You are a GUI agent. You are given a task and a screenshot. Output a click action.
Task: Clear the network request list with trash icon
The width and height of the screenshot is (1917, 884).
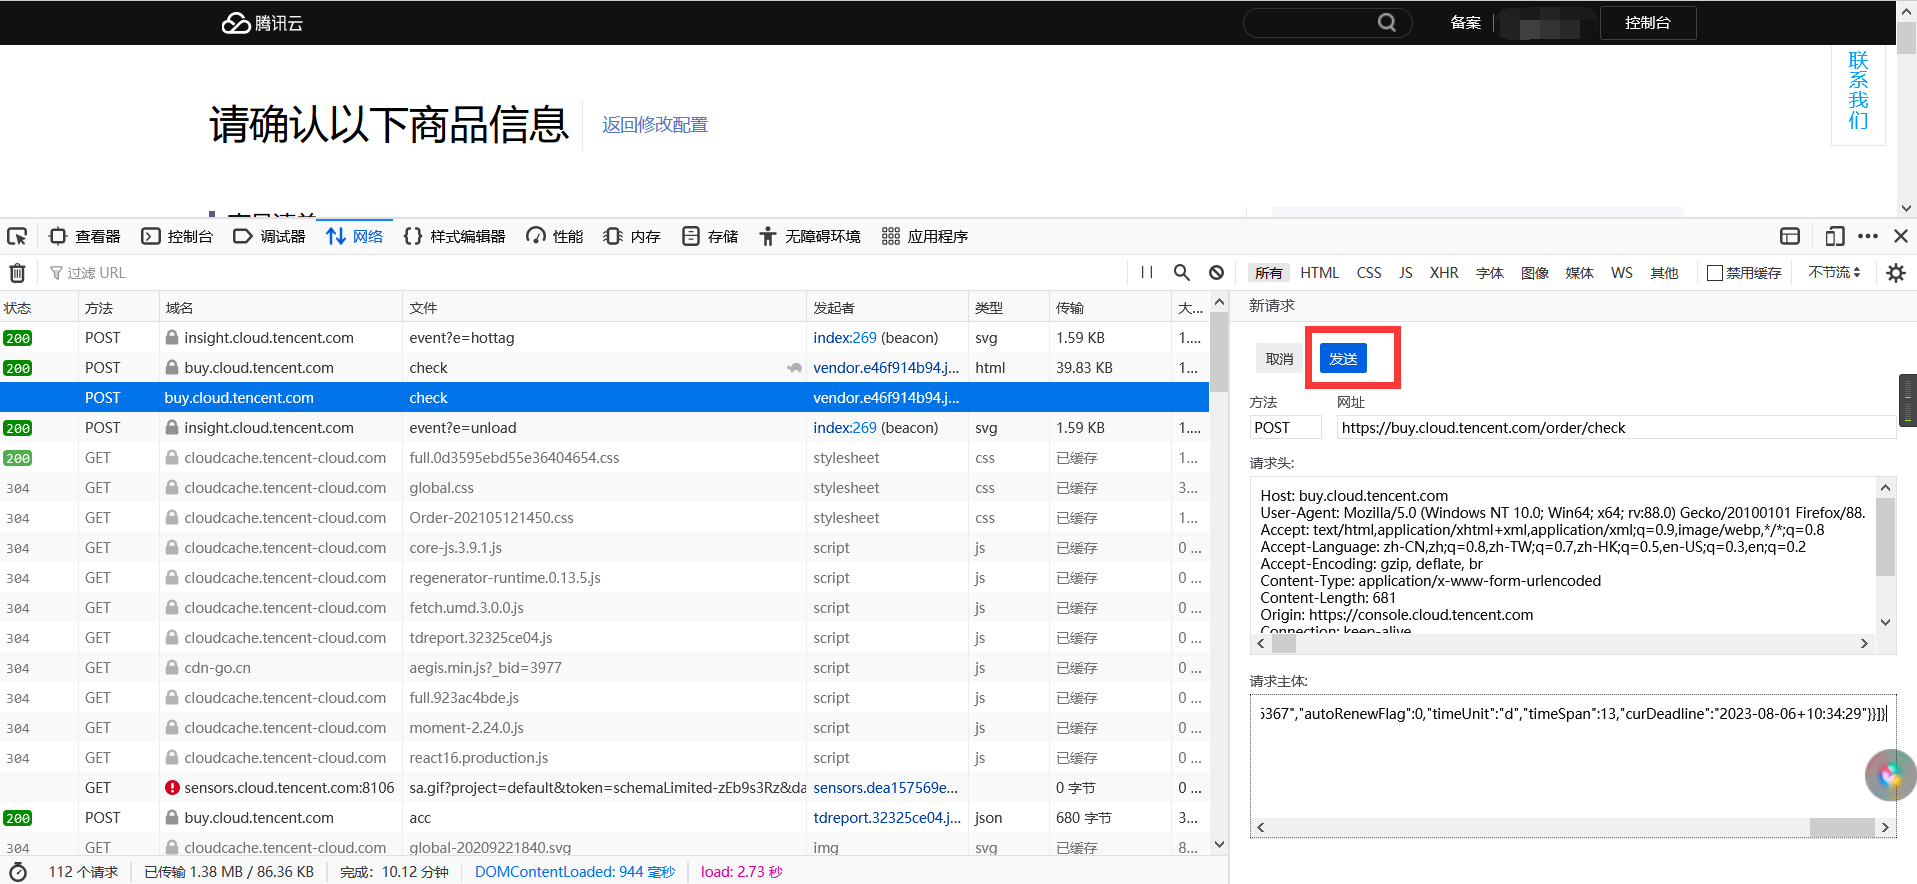(17, 273)
